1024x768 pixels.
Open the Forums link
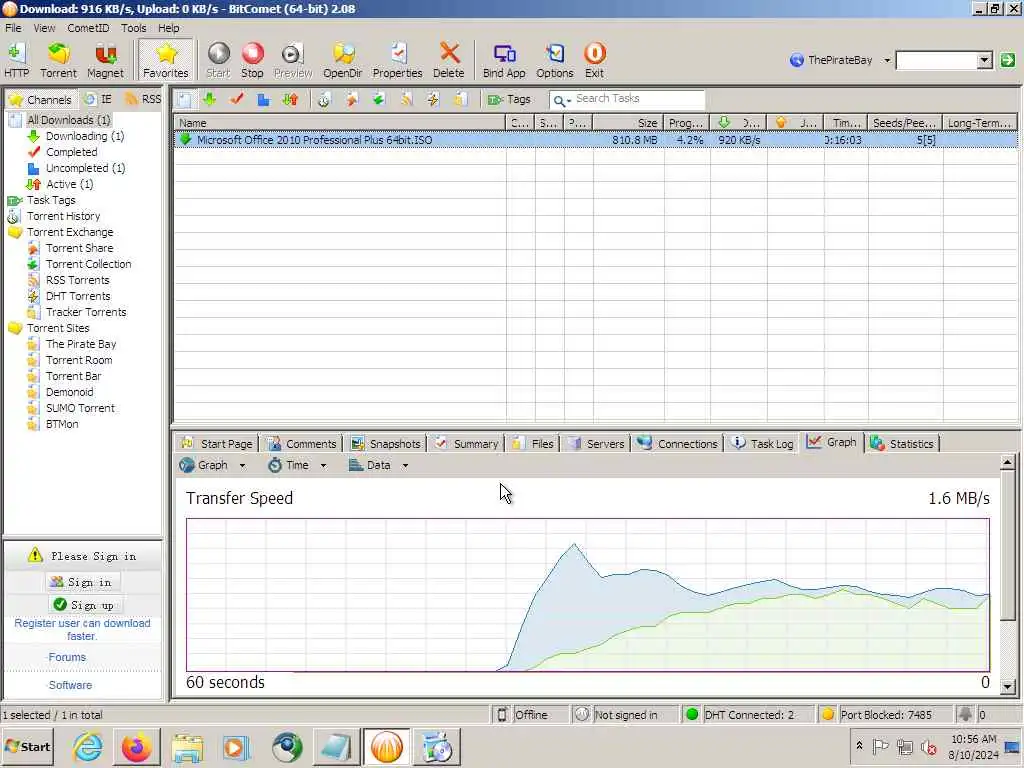click(67, 657)
